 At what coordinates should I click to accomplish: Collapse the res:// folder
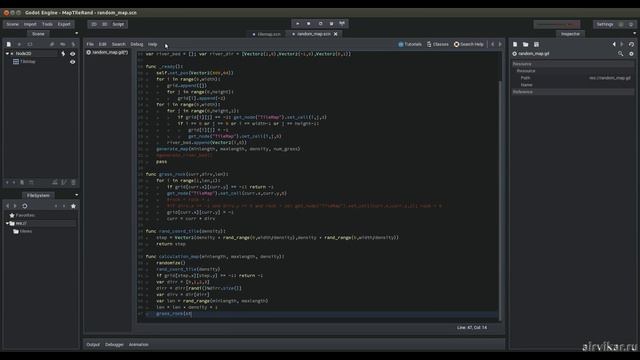(7, 224)
